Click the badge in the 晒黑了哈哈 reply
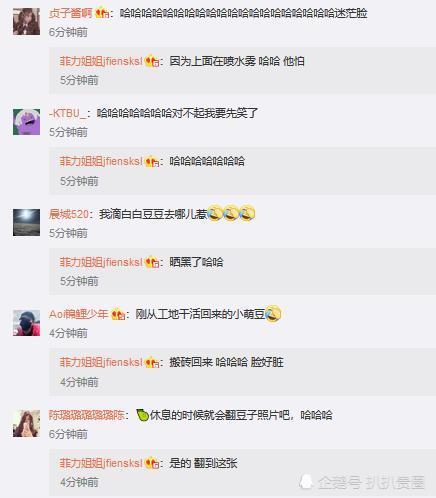436x498 pixels. pyautogui.click(x=152, y=262)
